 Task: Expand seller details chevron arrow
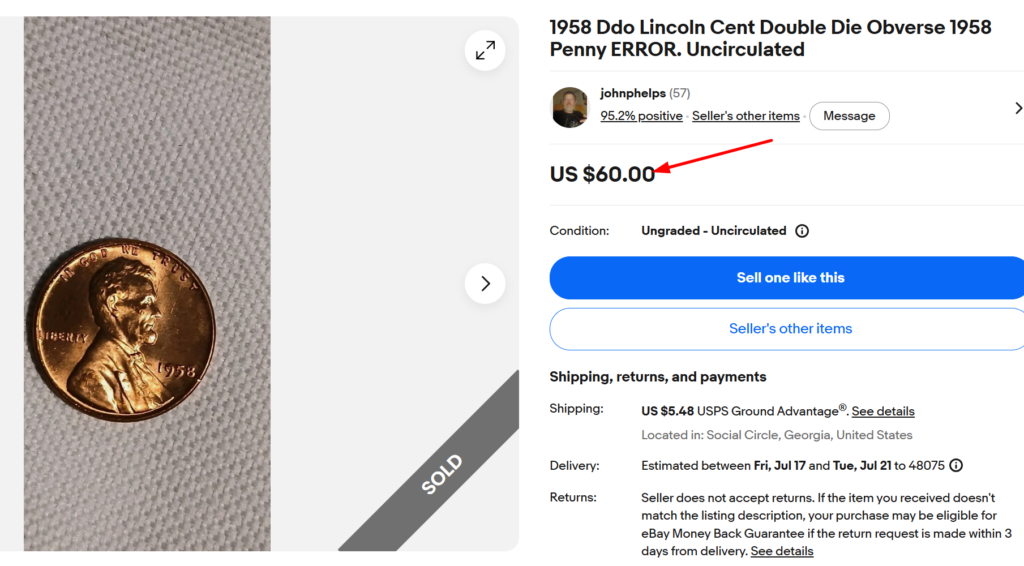[1017, 108]
